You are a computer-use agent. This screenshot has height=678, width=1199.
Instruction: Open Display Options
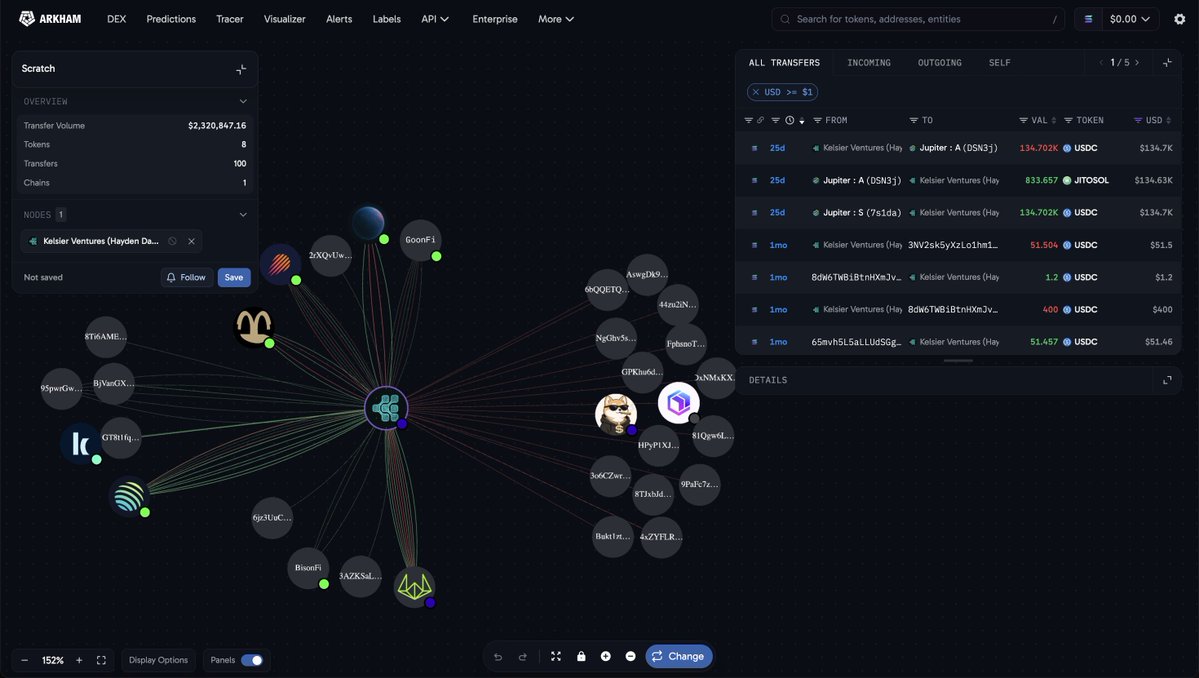click(x=158, y=660)
